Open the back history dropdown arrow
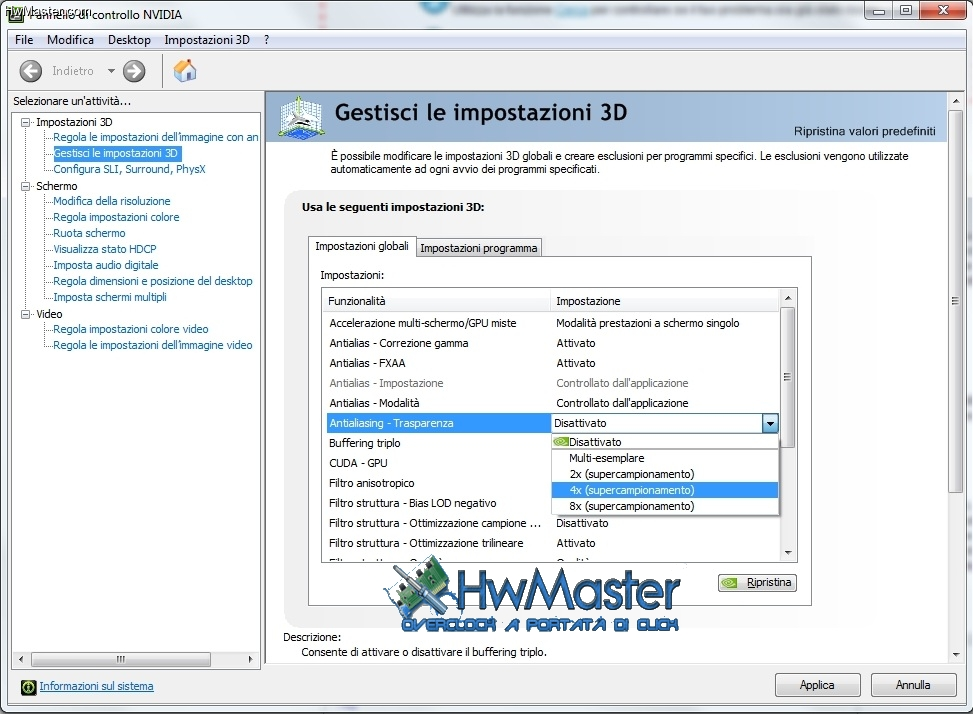 click(x=111, y=71)
